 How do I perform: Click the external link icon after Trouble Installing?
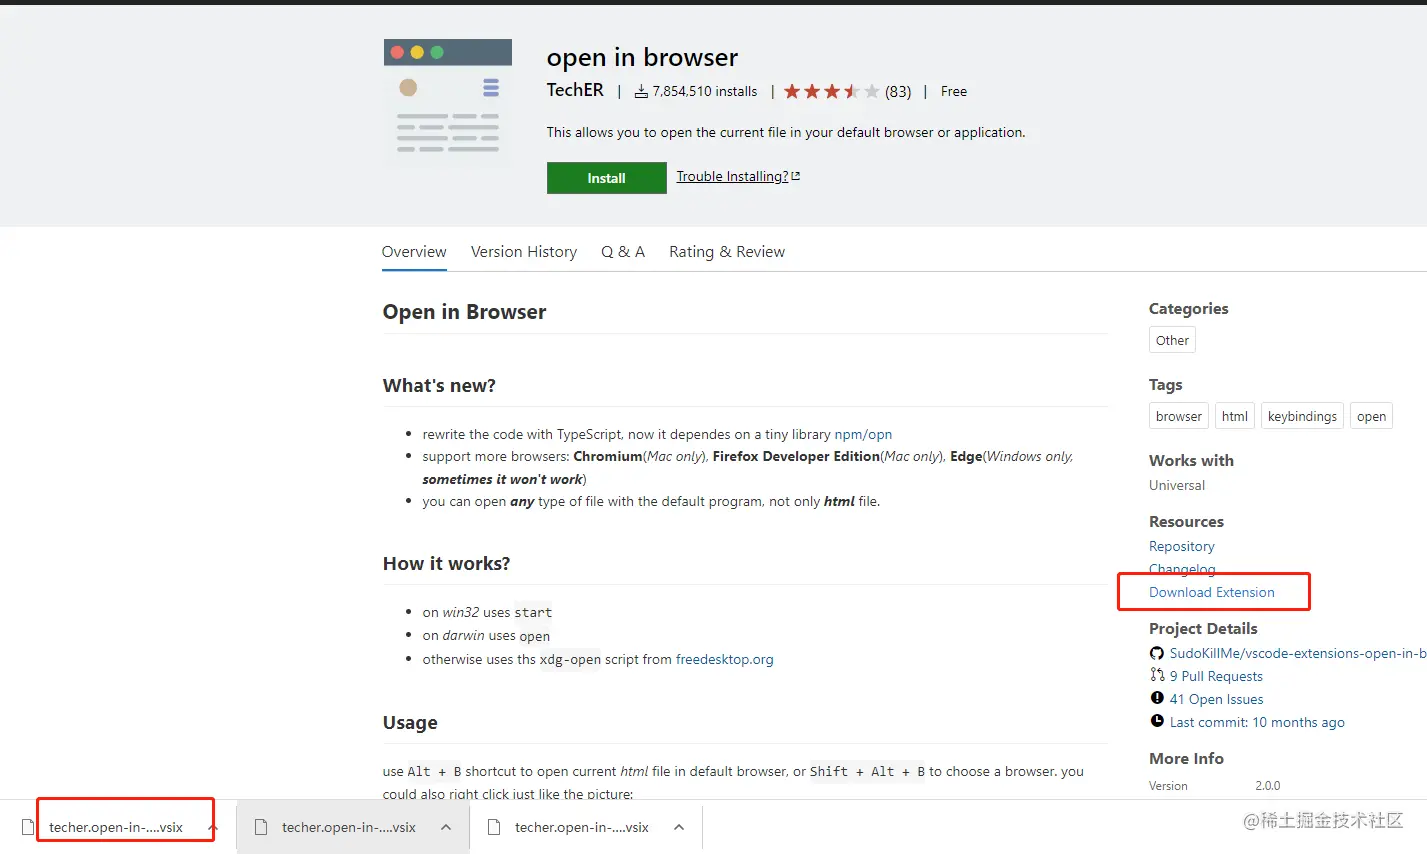point(796,176)
